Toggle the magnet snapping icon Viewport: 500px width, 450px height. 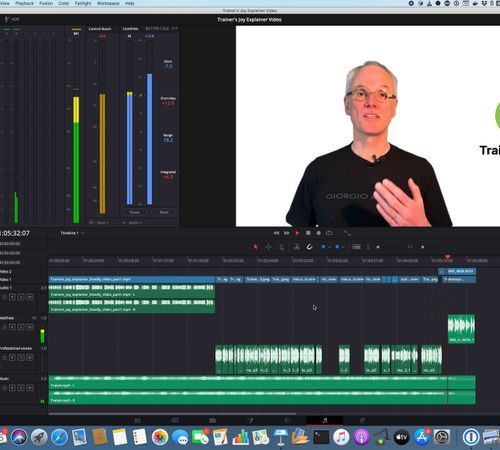[310, 247]
